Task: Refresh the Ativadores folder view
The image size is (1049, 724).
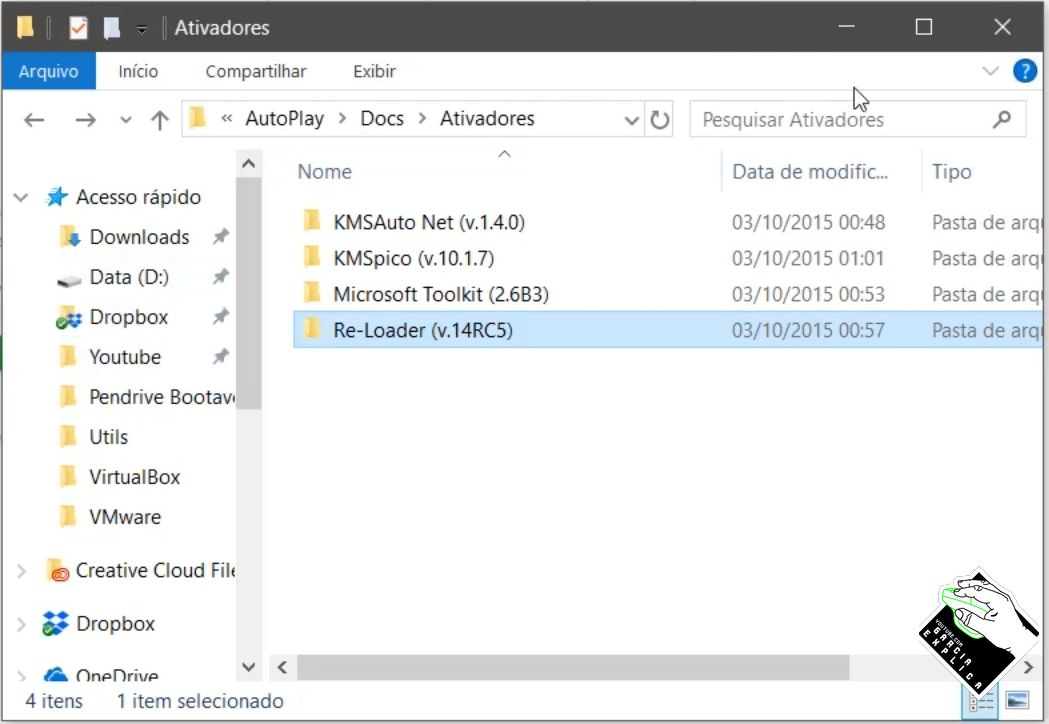Action: 660,120
